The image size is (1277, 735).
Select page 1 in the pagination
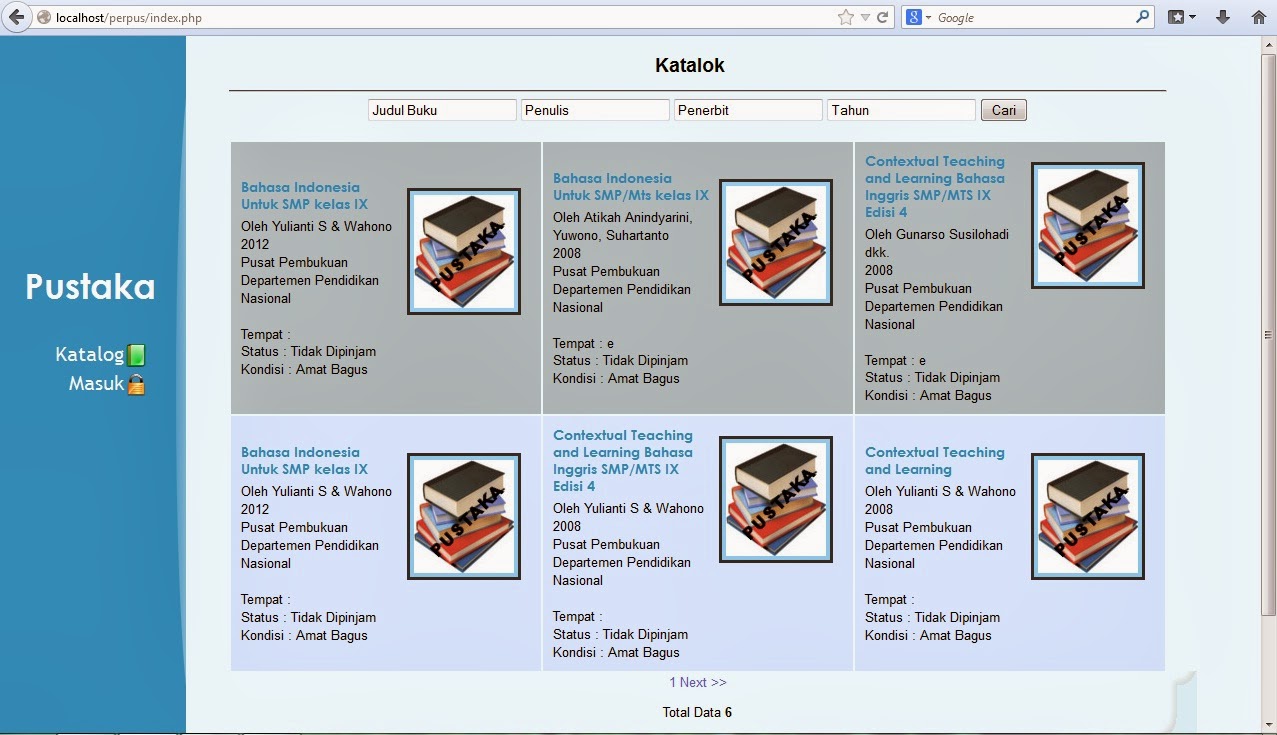point(673,682)
